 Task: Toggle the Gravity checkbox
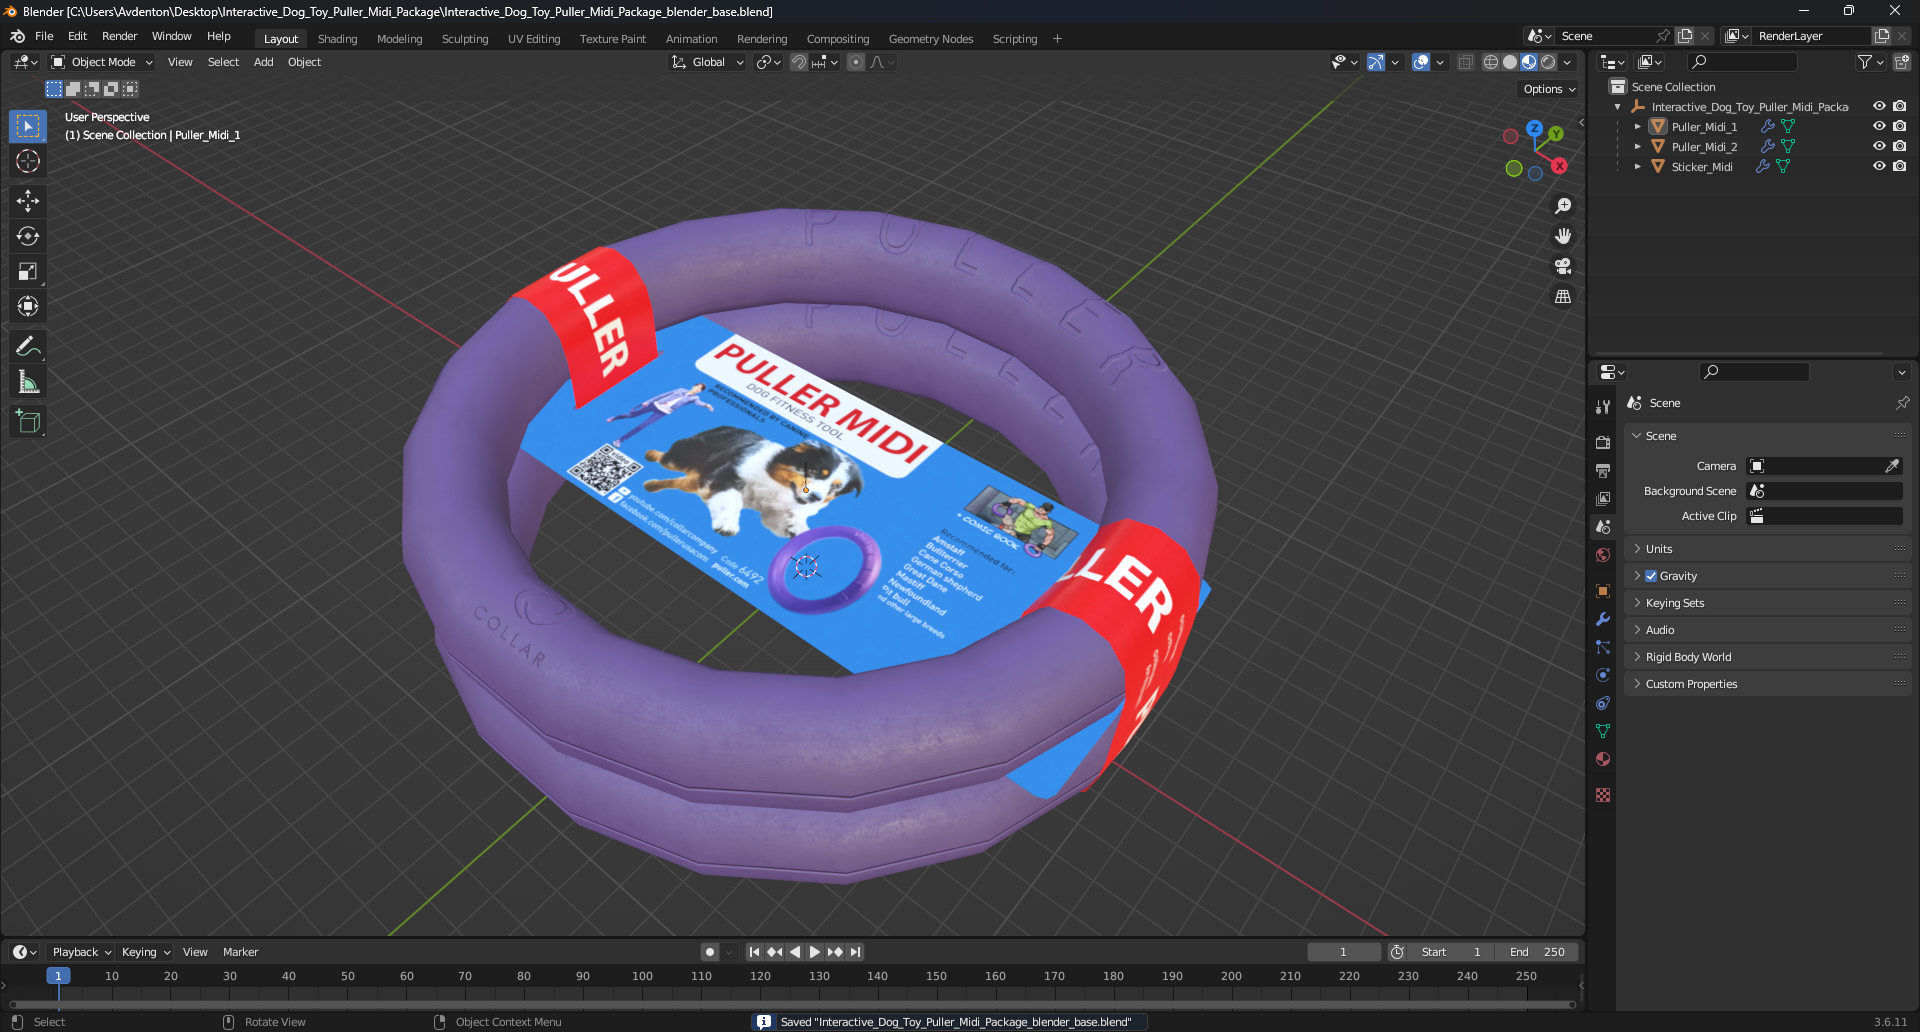[1651, 576]
